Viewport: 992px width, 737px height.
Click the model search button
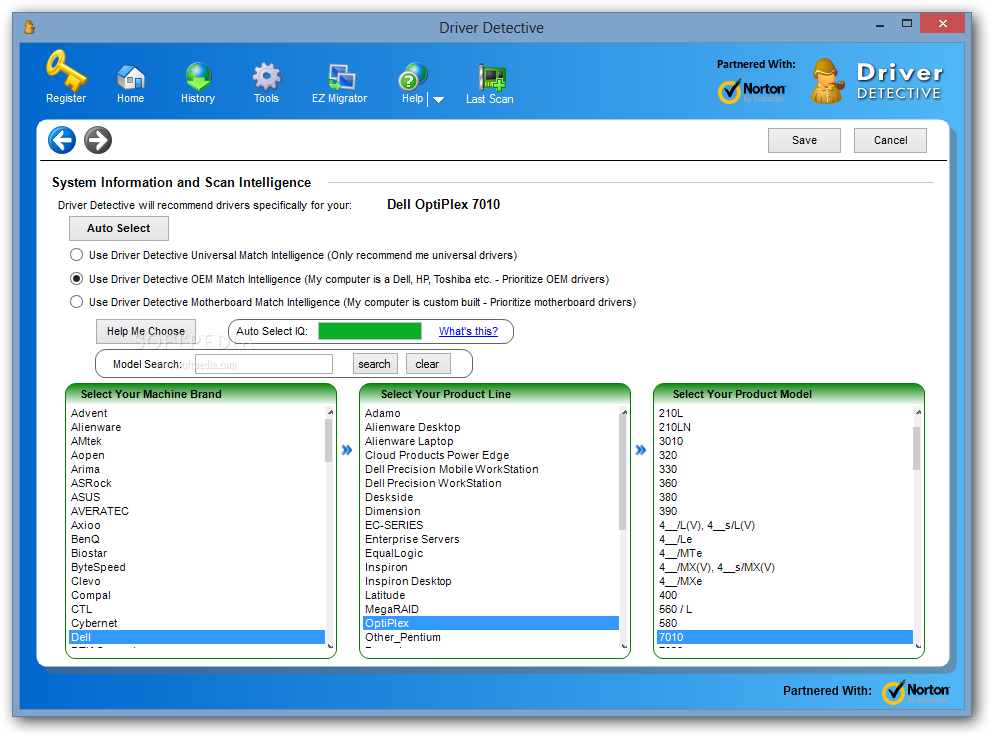tap(375, 364)
